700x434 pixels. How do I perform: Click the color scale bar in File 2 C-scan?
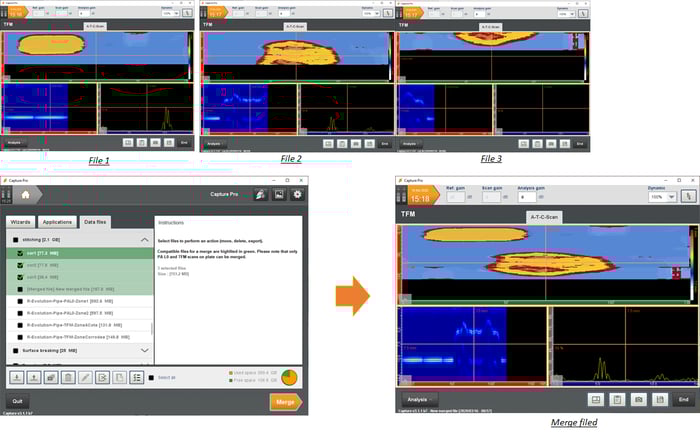click(391, 56)
